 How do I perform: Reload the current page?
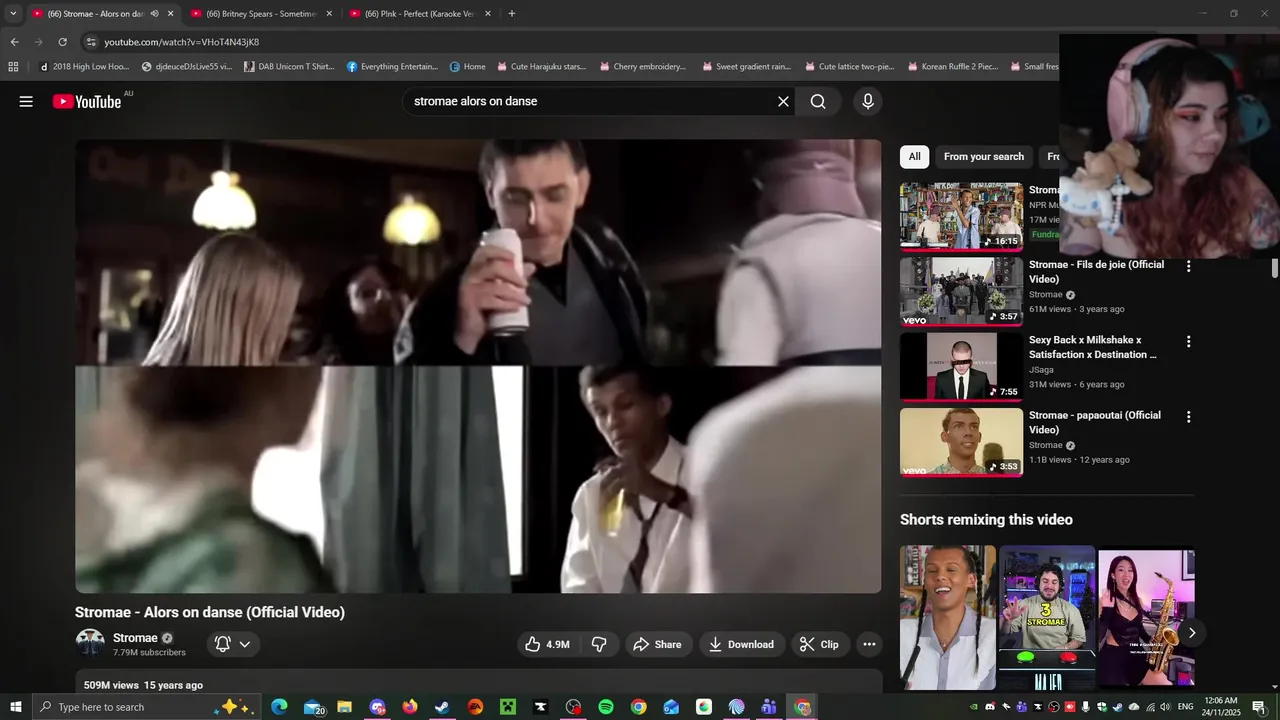click(x=62, y=42)
